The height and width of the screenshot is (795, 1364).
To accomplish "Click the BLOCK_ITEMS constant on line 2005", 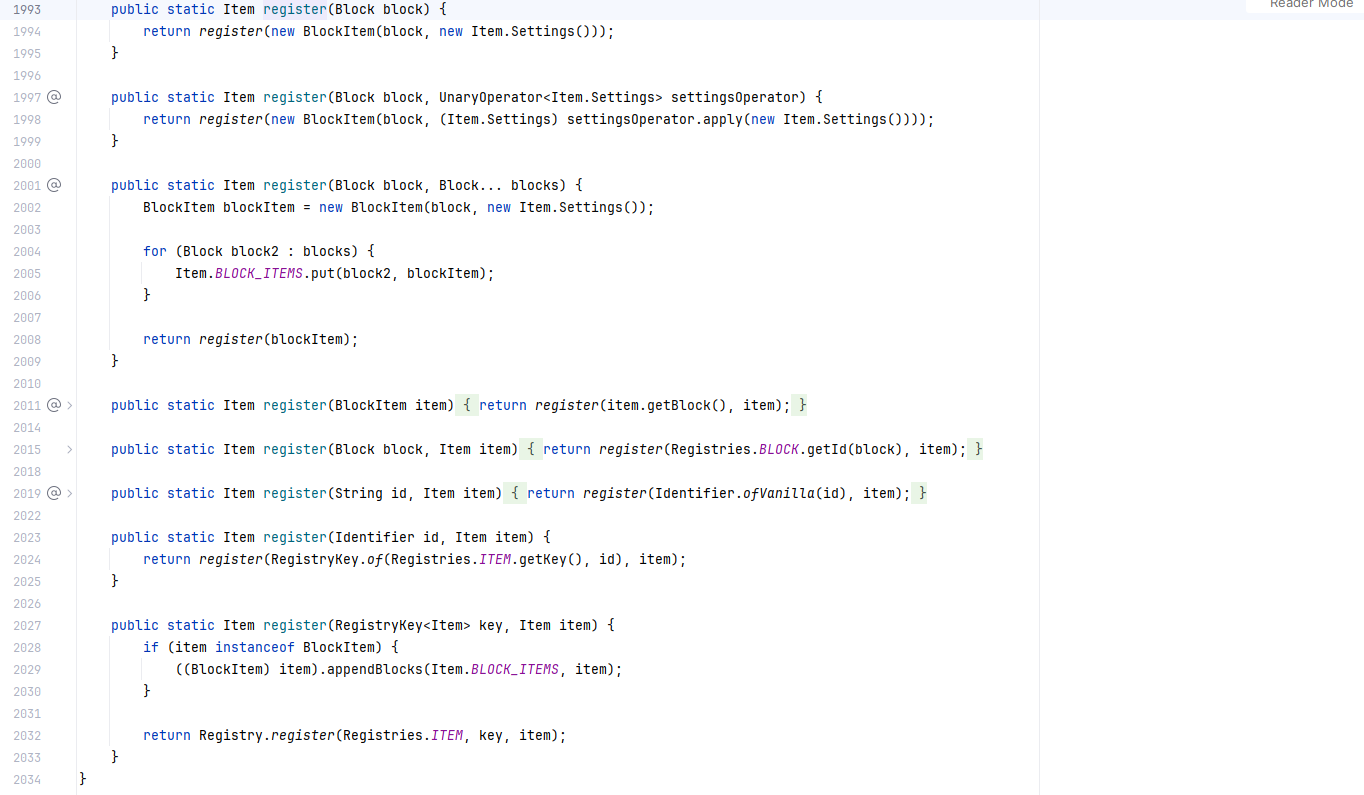I will 258,273.
